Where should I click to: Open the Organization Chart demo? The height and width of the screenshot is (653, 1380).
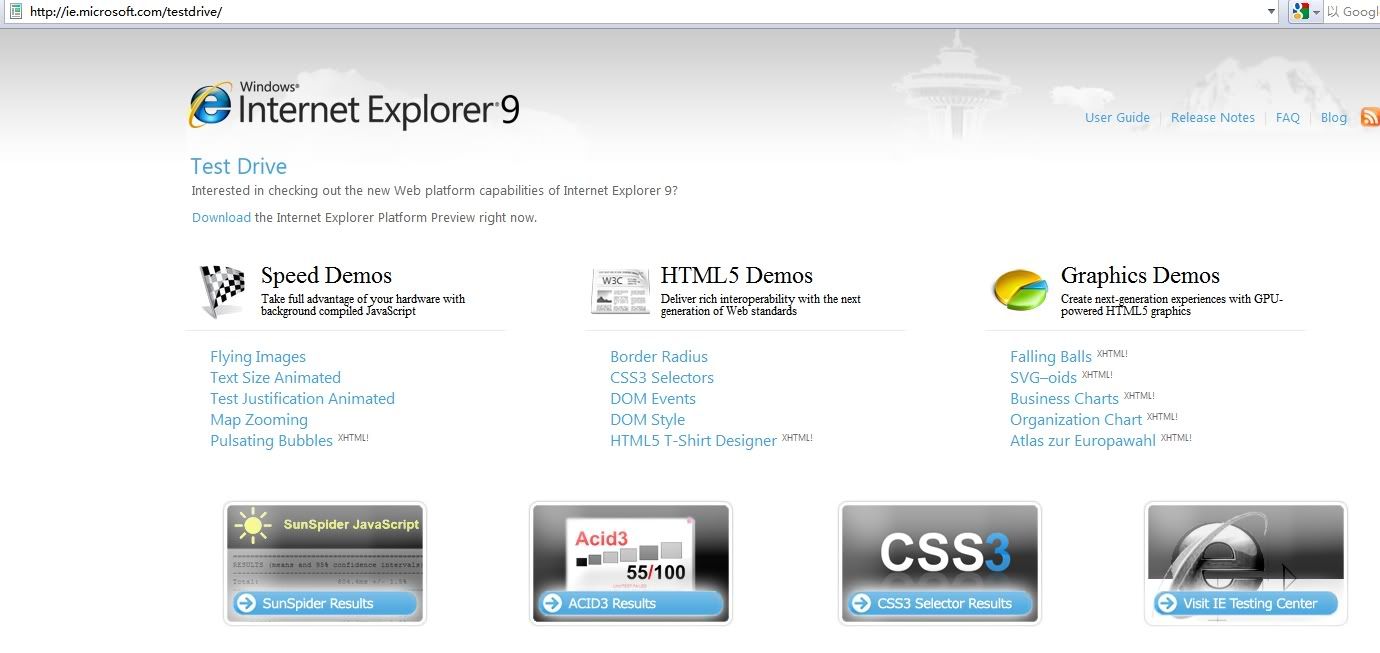tap(1076, 420)
